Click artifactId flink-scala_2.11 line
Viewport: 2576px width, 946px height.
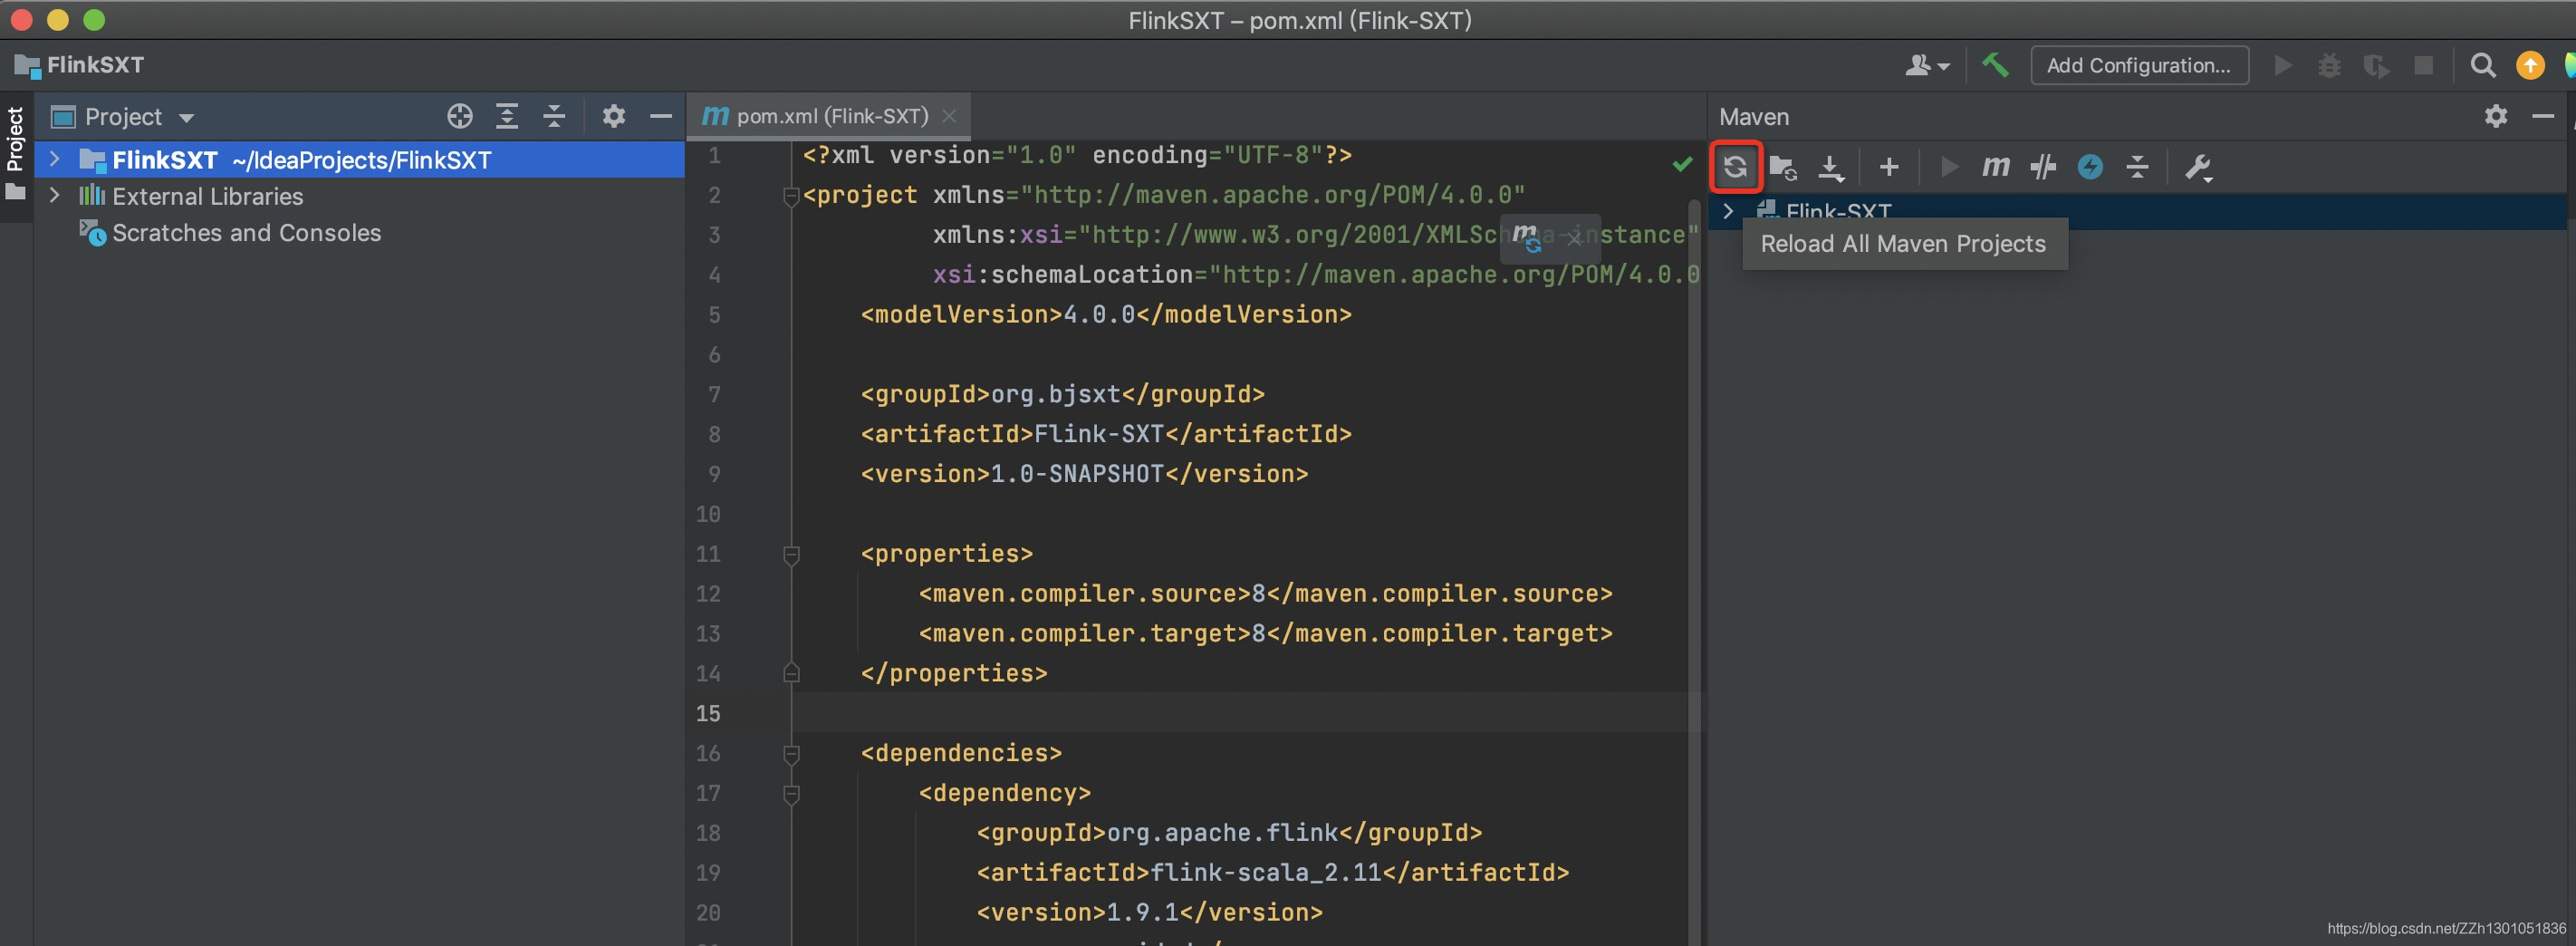[x=1272, y=873]
